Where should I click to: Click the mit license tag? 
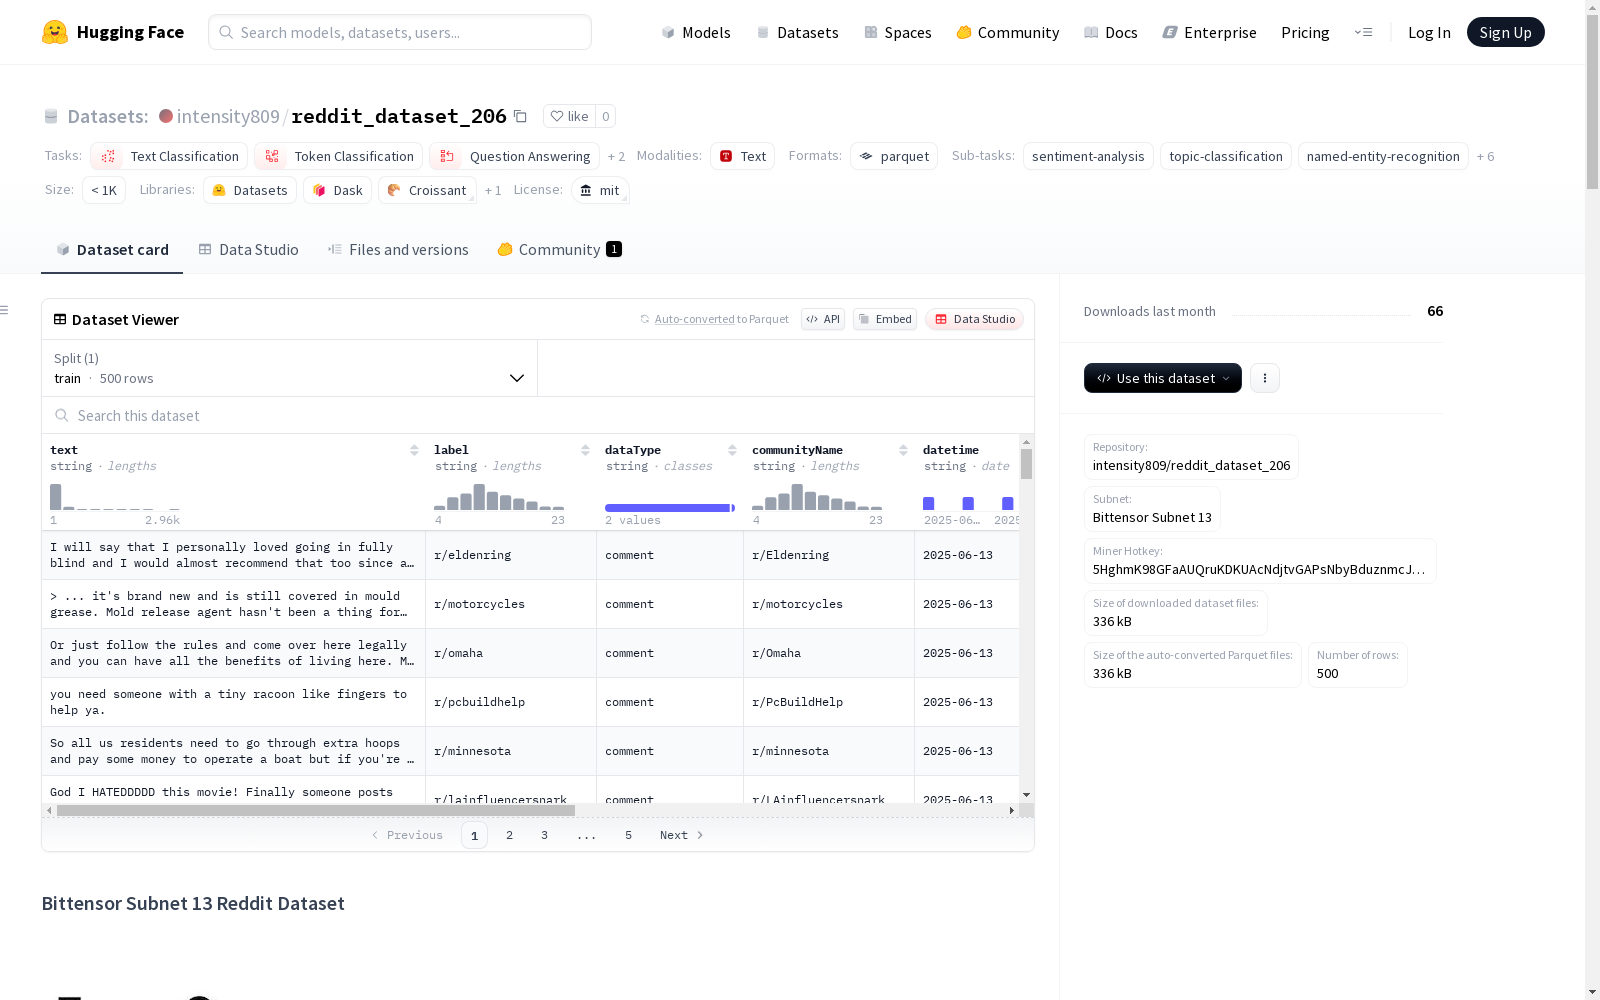click(600, 190)
